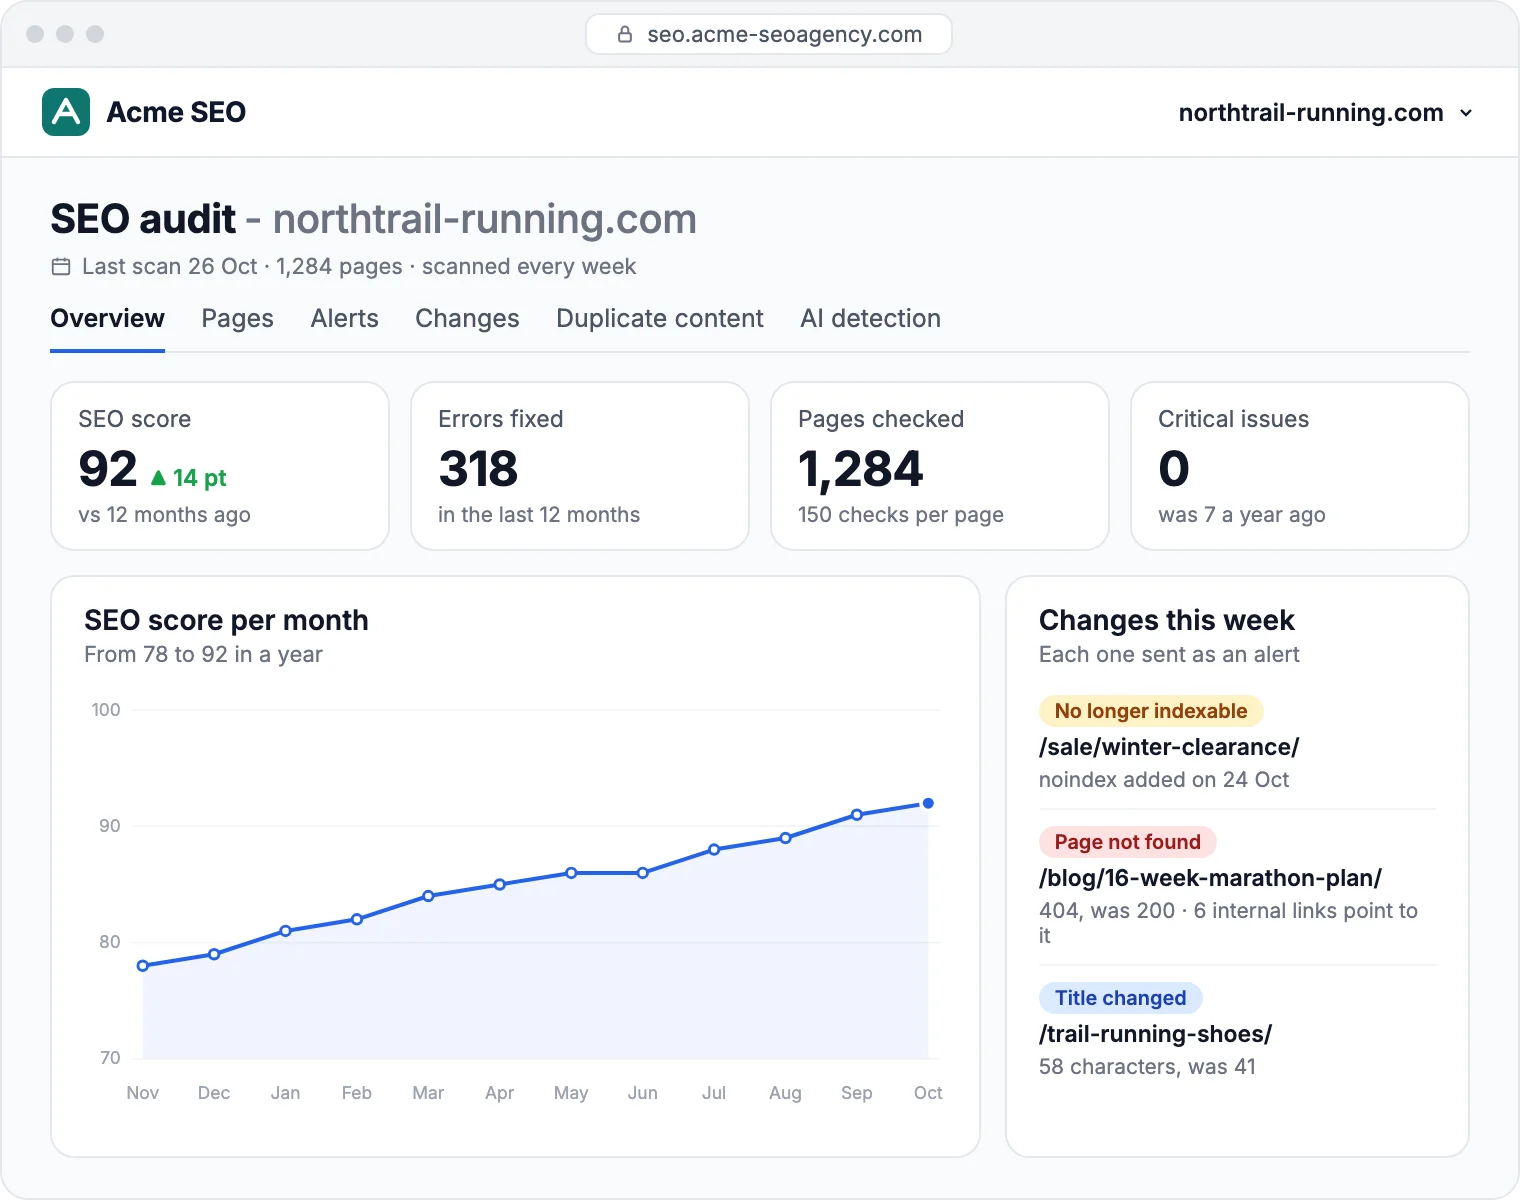Open the Duplicate content tab
This screenshot has height=1200, width=1520.
[x=660, y=318]
